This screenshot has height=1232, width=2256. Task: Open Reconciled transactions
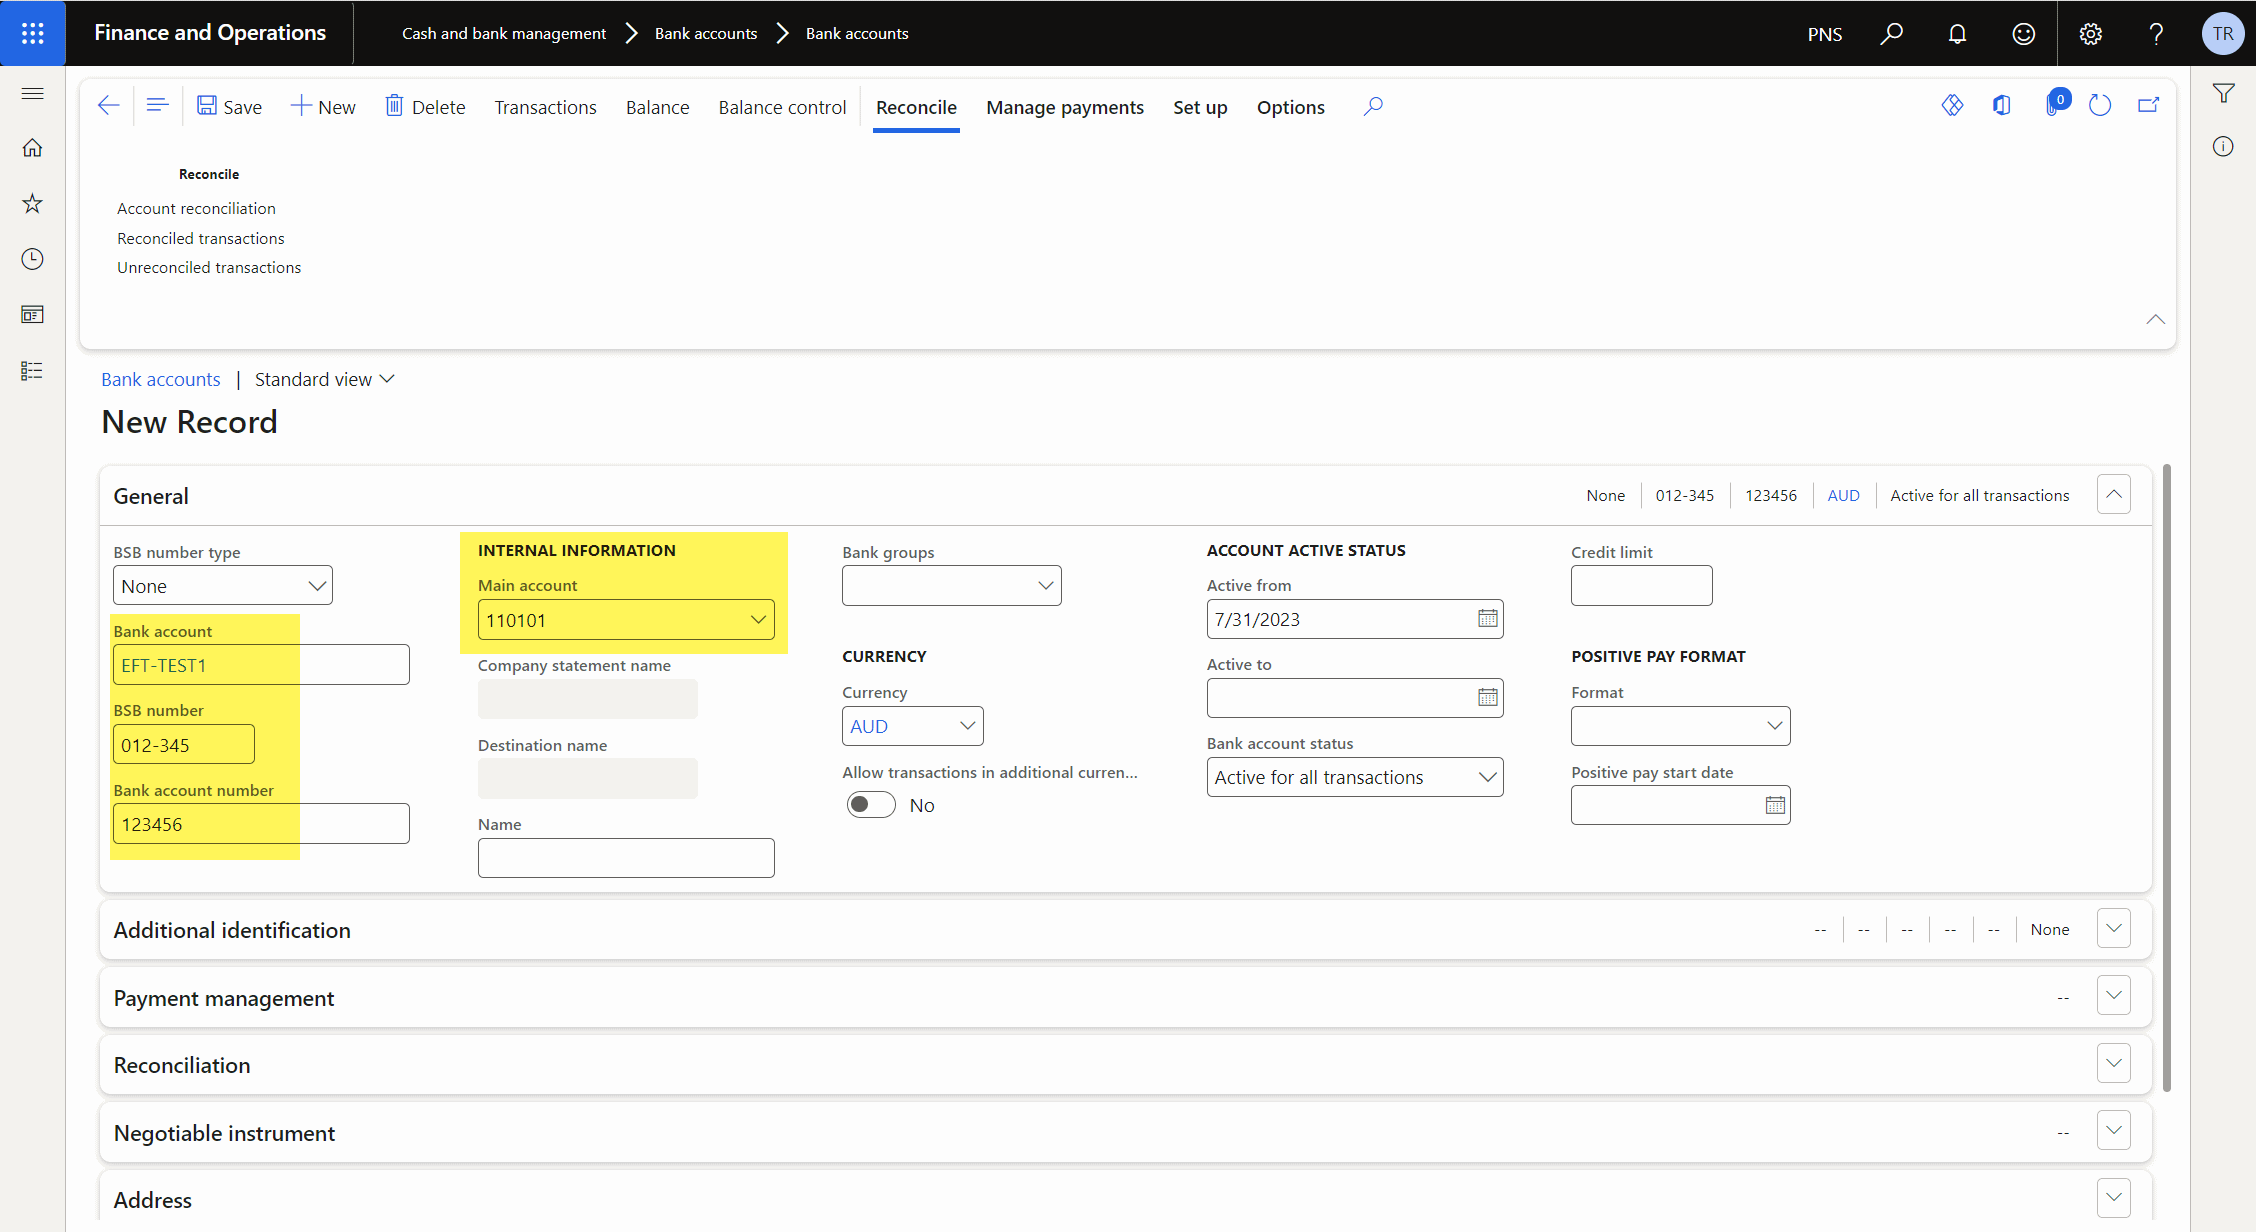(201, 238)
